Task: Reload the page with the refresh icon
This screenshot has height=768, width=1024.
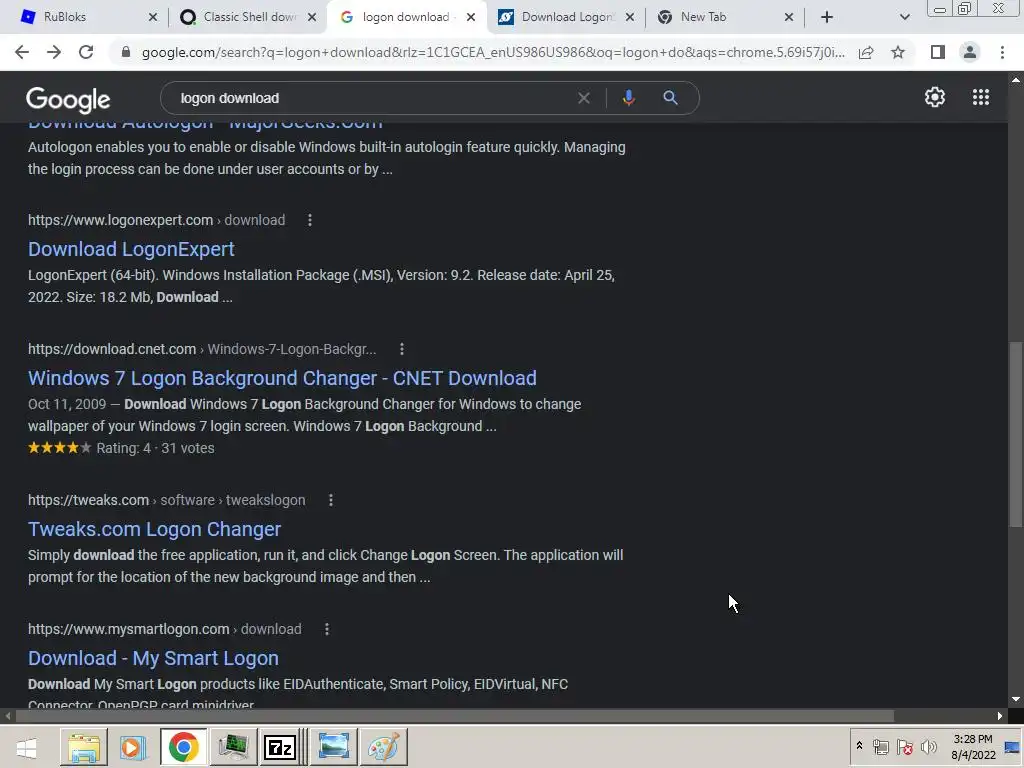Action: click(86, 52)
